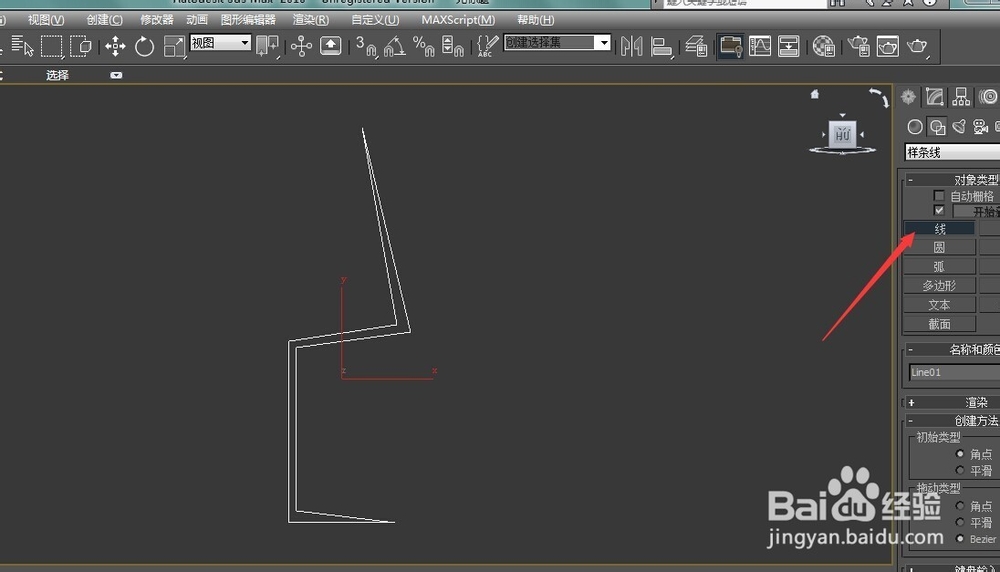Open the 帮助(H) menu

click(x=536, y=20)
